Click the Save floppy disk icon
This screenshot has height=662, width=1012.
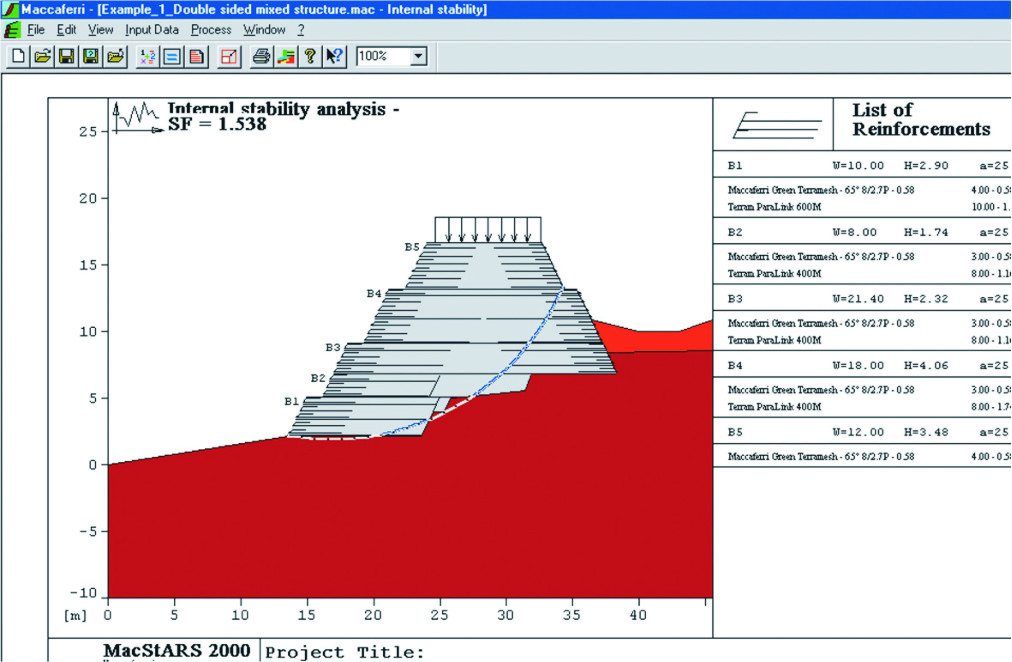pyautogui.click(x=66, y=57)
